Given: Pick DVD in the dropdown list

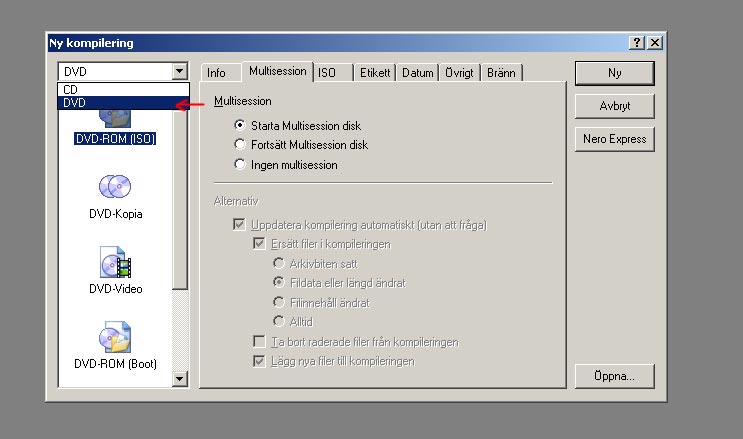Looking at the screenshot, I should (x=123, y=102).
